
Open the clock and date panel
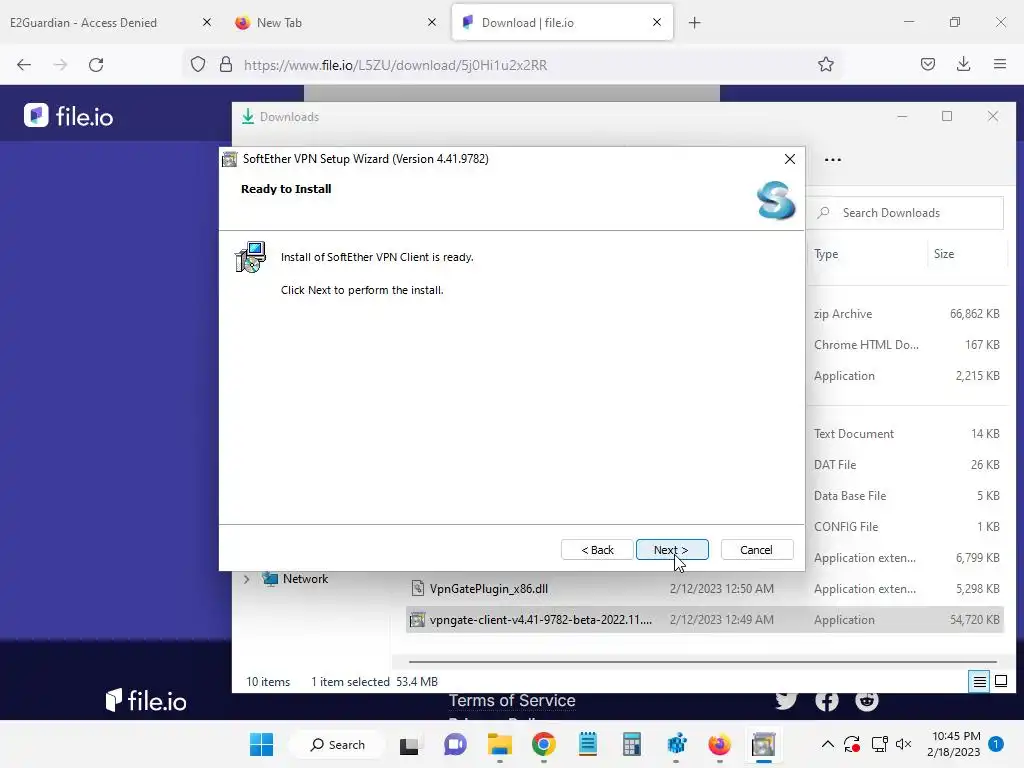[954, 744]
